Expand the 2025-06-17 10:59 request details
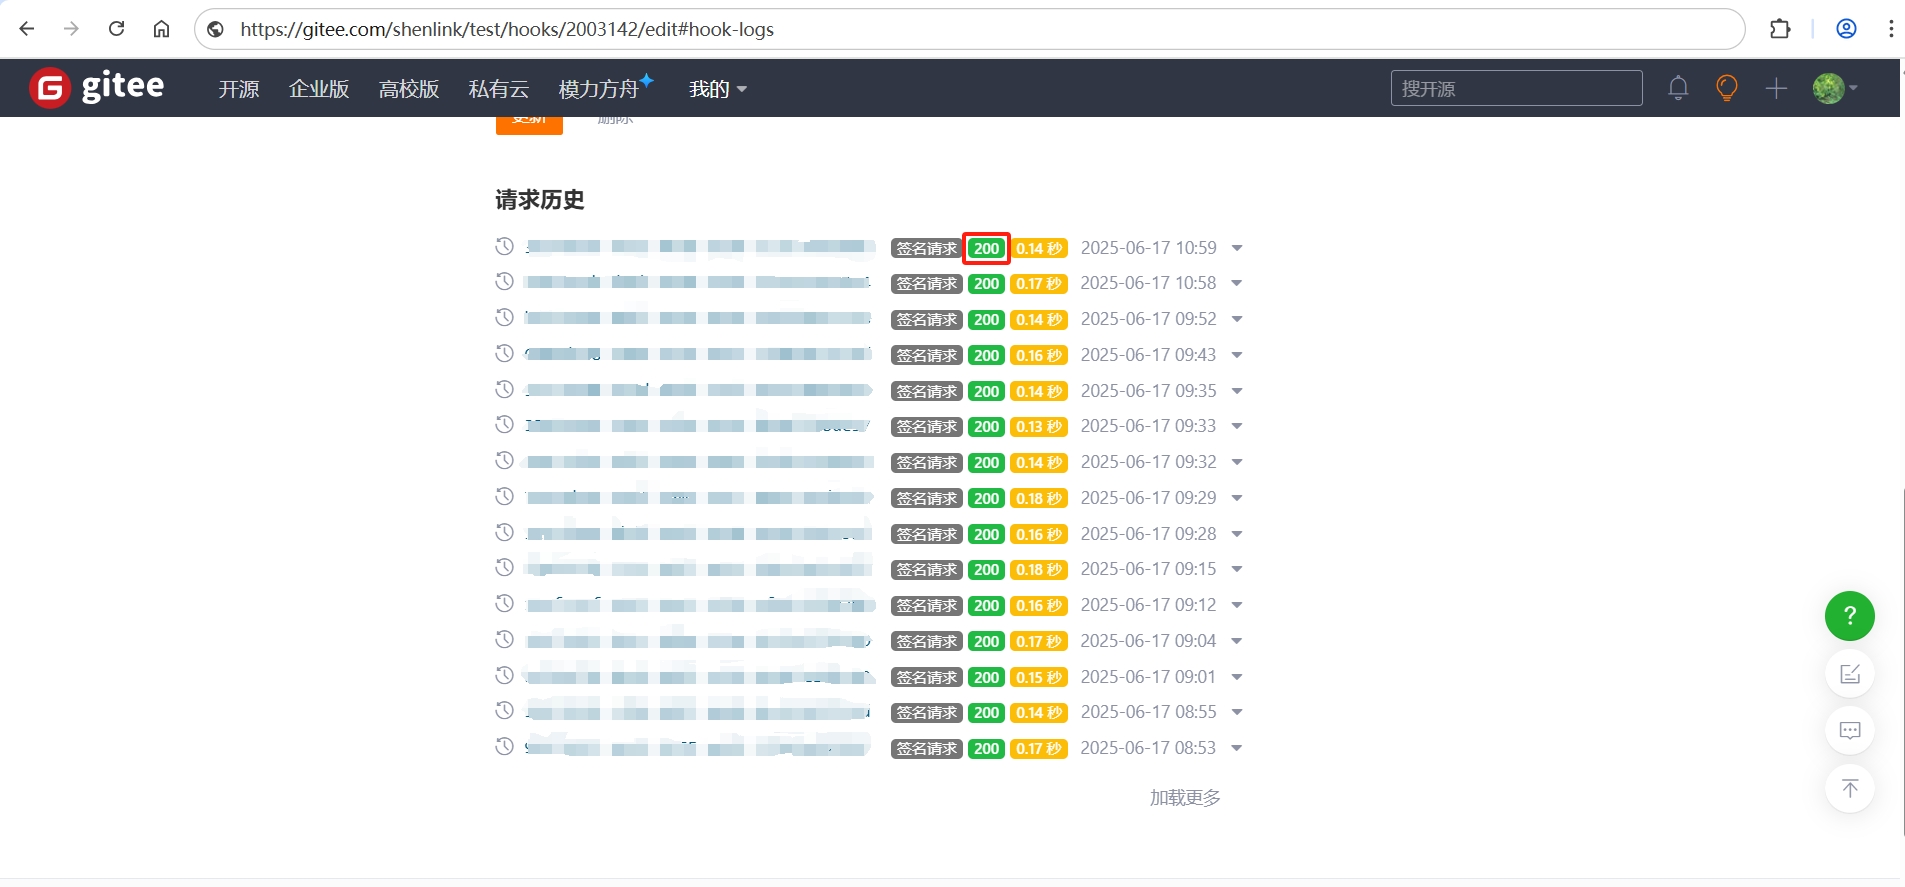This screenshot has height=887, width=1905. click(x=1237, y=248)
